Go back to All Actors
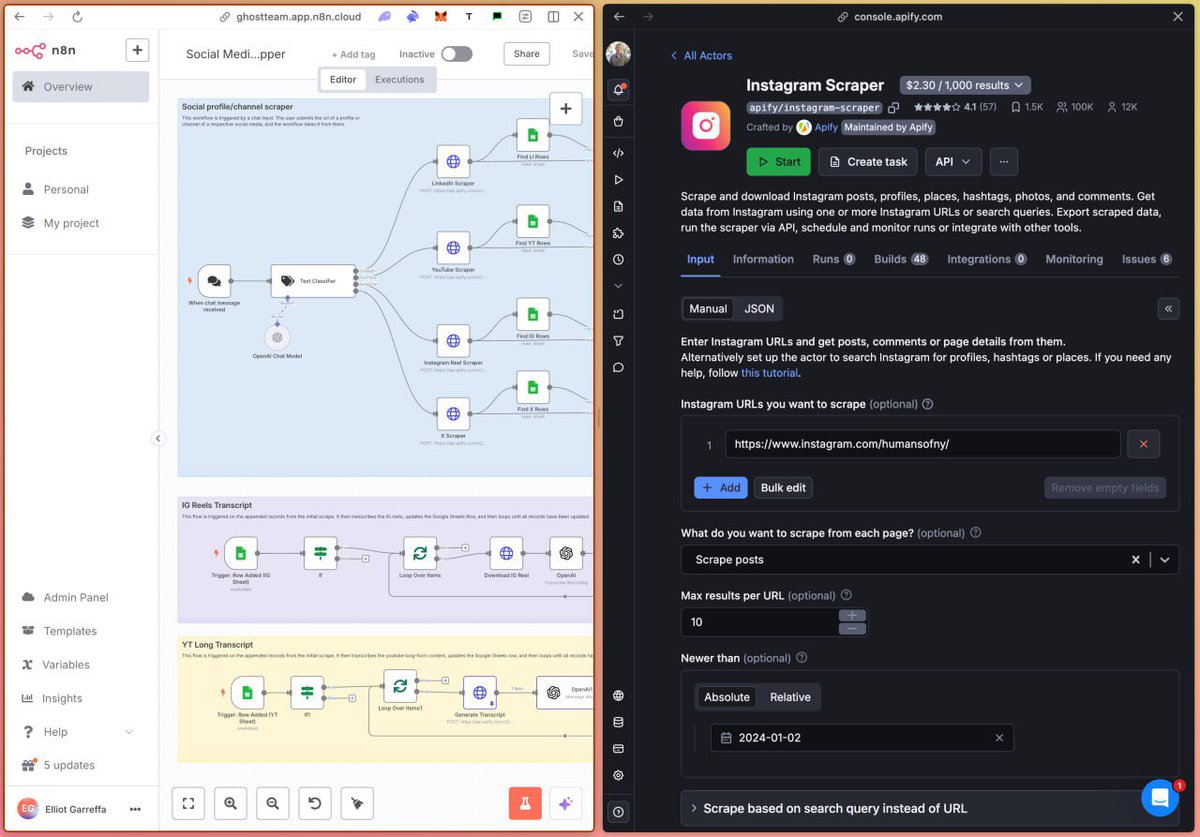1200x837 pixels. point(701,56)
